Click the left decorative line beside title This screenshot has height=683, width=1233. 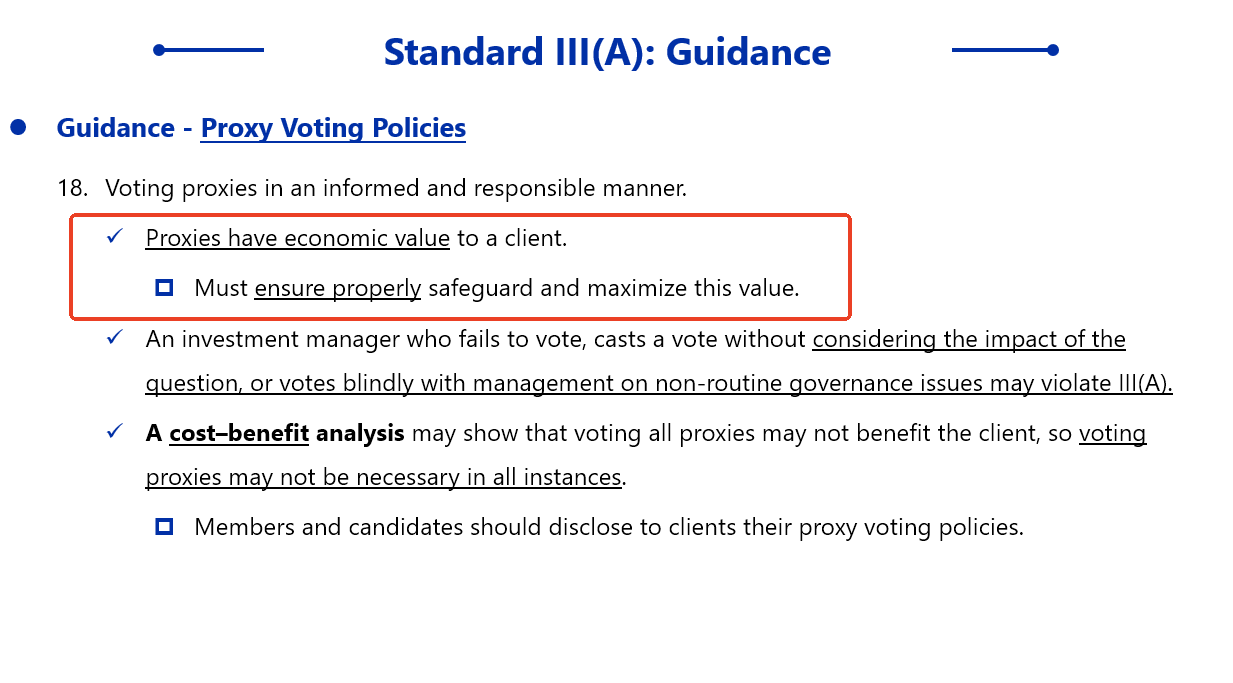(x=209, y=50)
